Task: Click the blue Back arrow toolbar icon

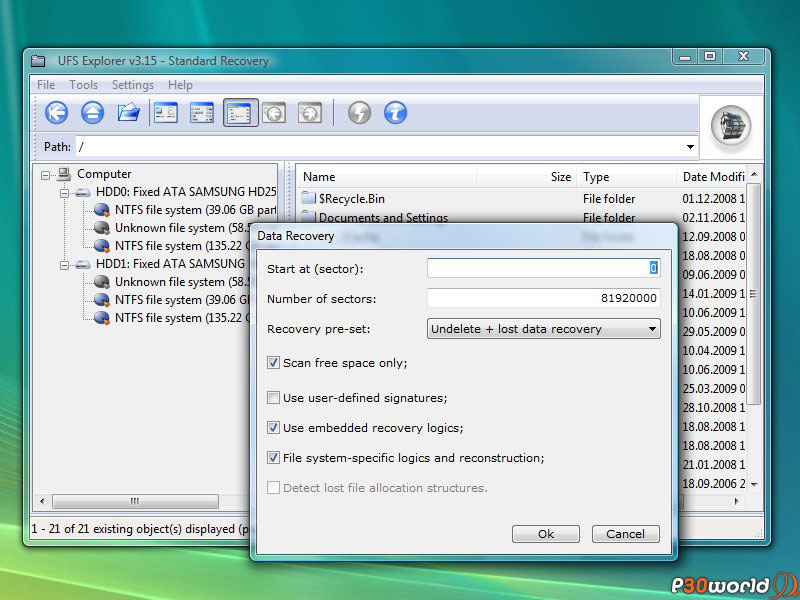Action: pyautogui.click(x=56, y=112)
